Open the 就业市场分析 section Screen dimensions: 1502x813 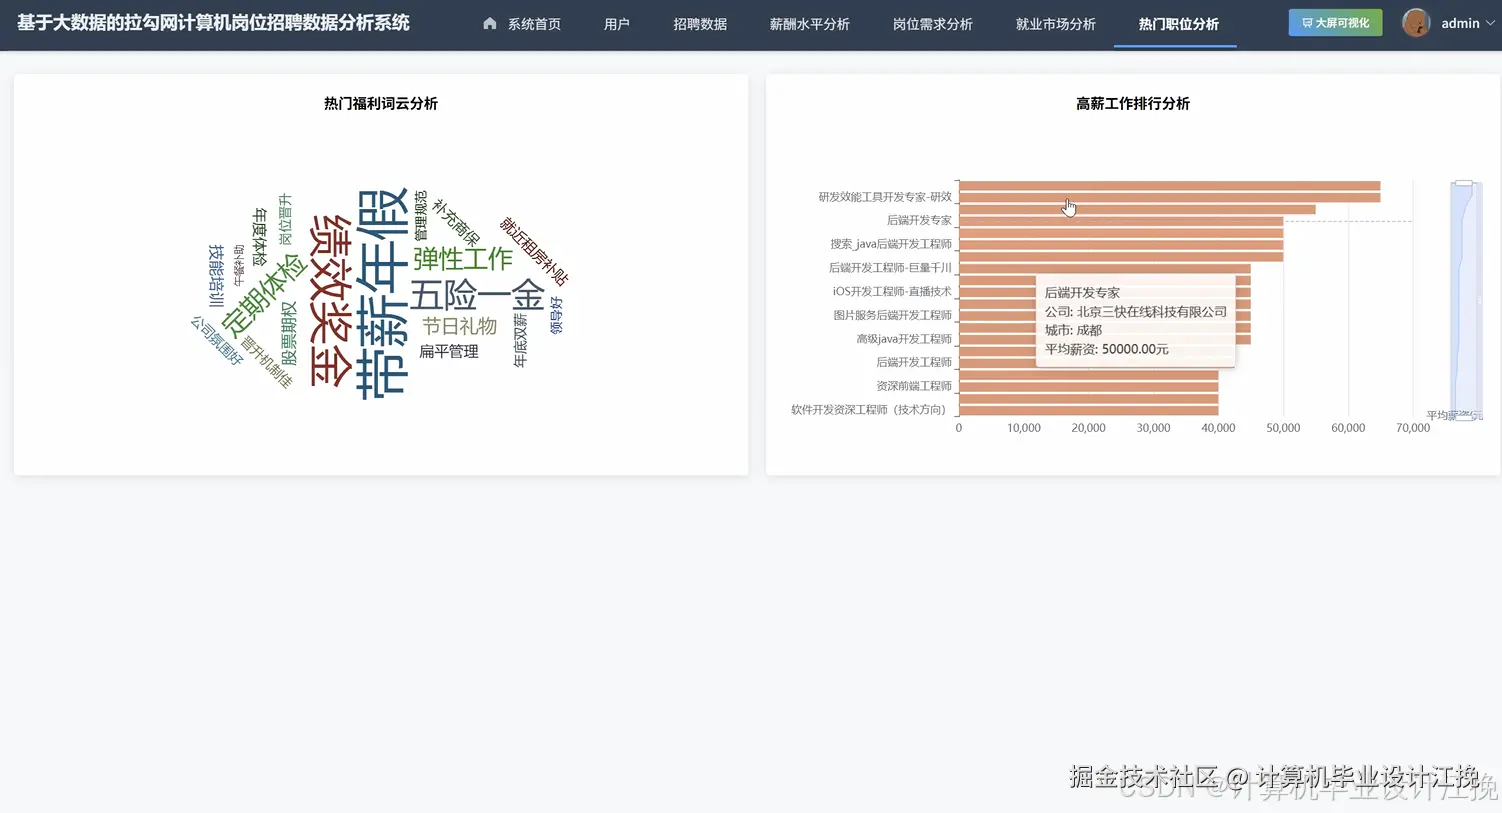coord(1056,23)
